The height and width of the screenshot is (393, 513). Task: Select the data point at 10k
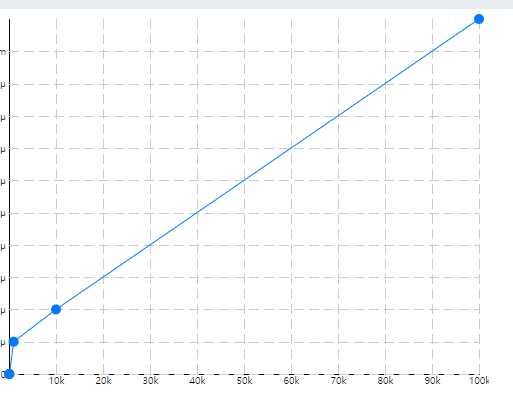pos(56,310)
